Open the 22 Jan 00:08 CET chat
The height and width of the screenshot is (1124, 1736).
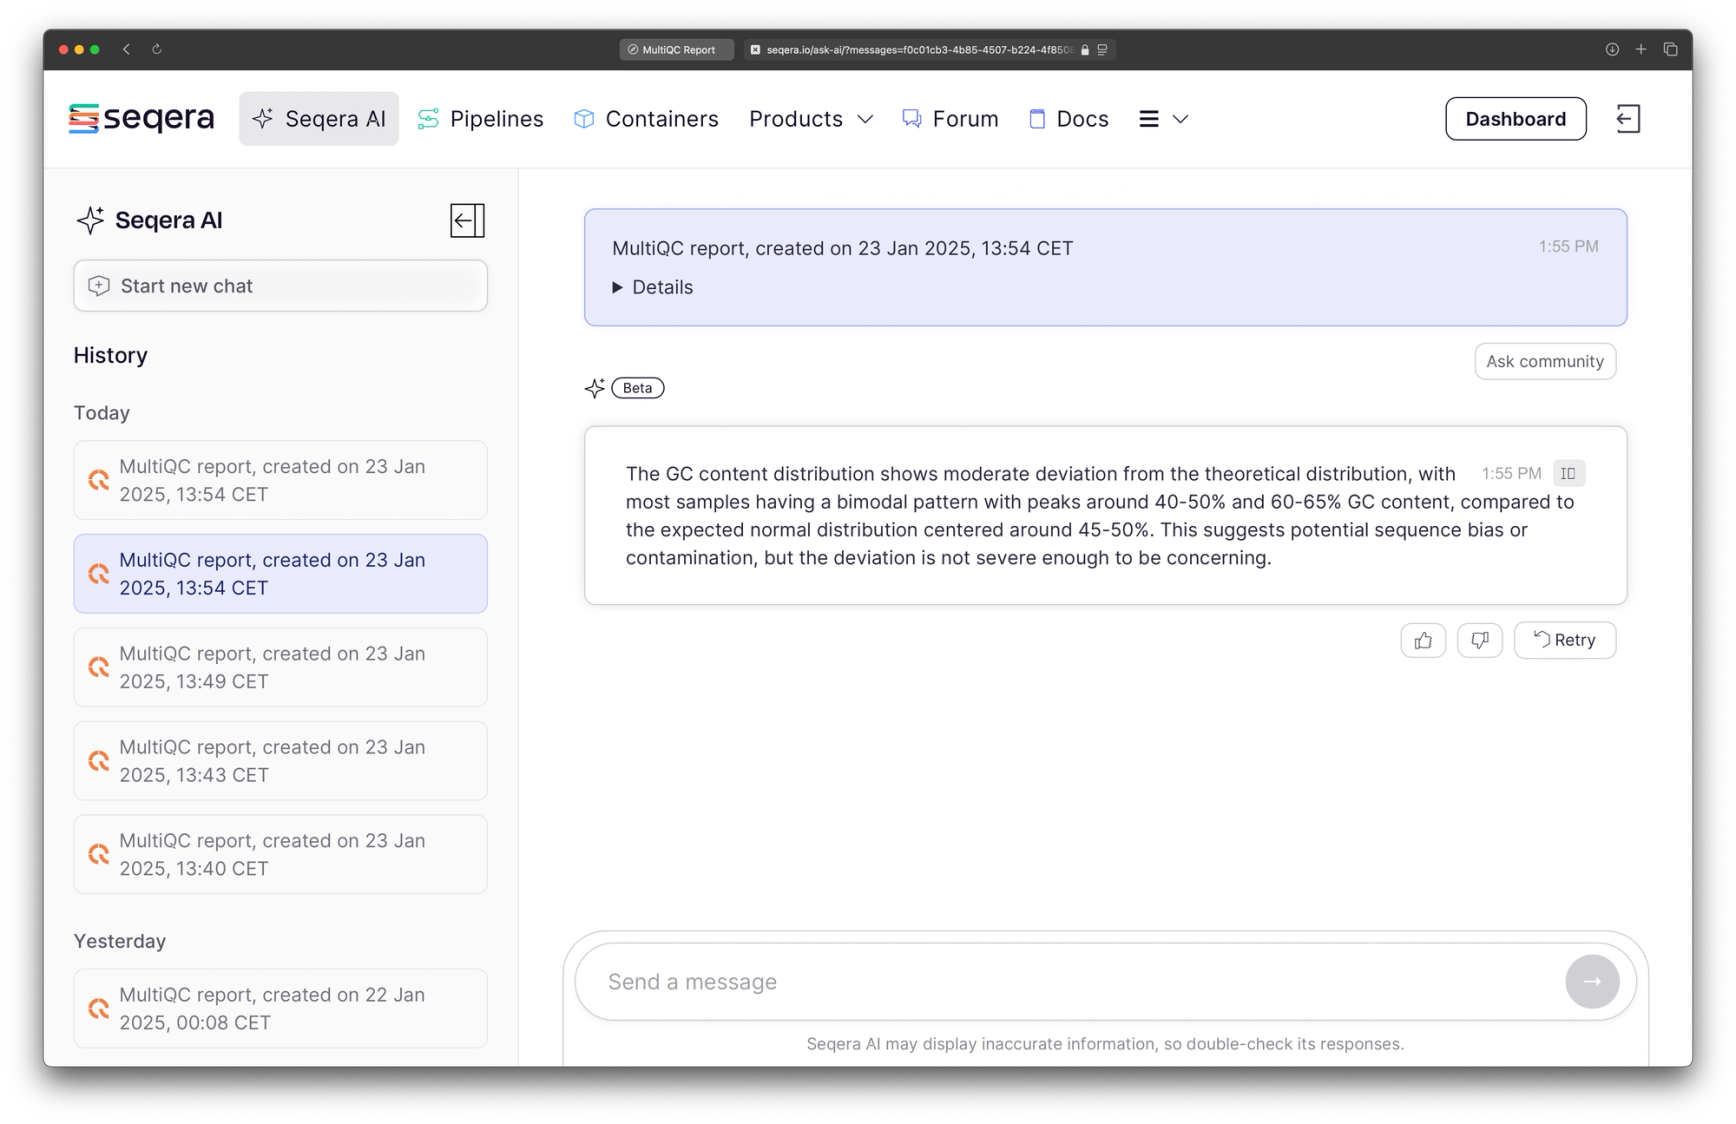point(280,1008)
